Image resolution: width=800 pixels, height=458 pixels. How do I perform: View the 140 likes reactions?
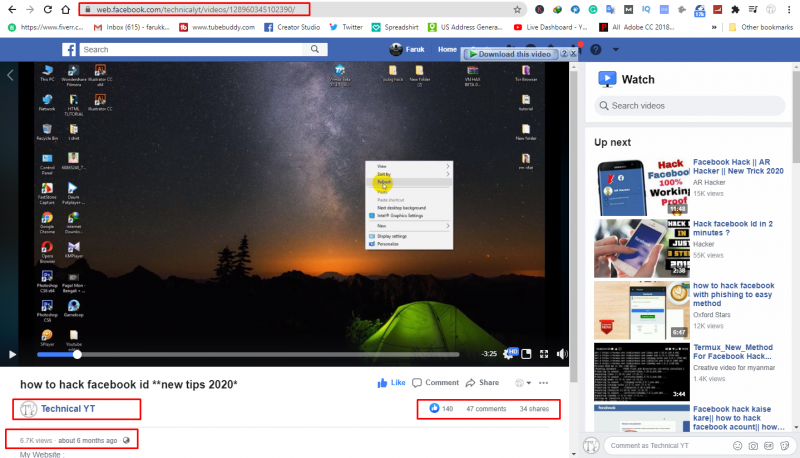pyautogui.click(x=442, y=409)
